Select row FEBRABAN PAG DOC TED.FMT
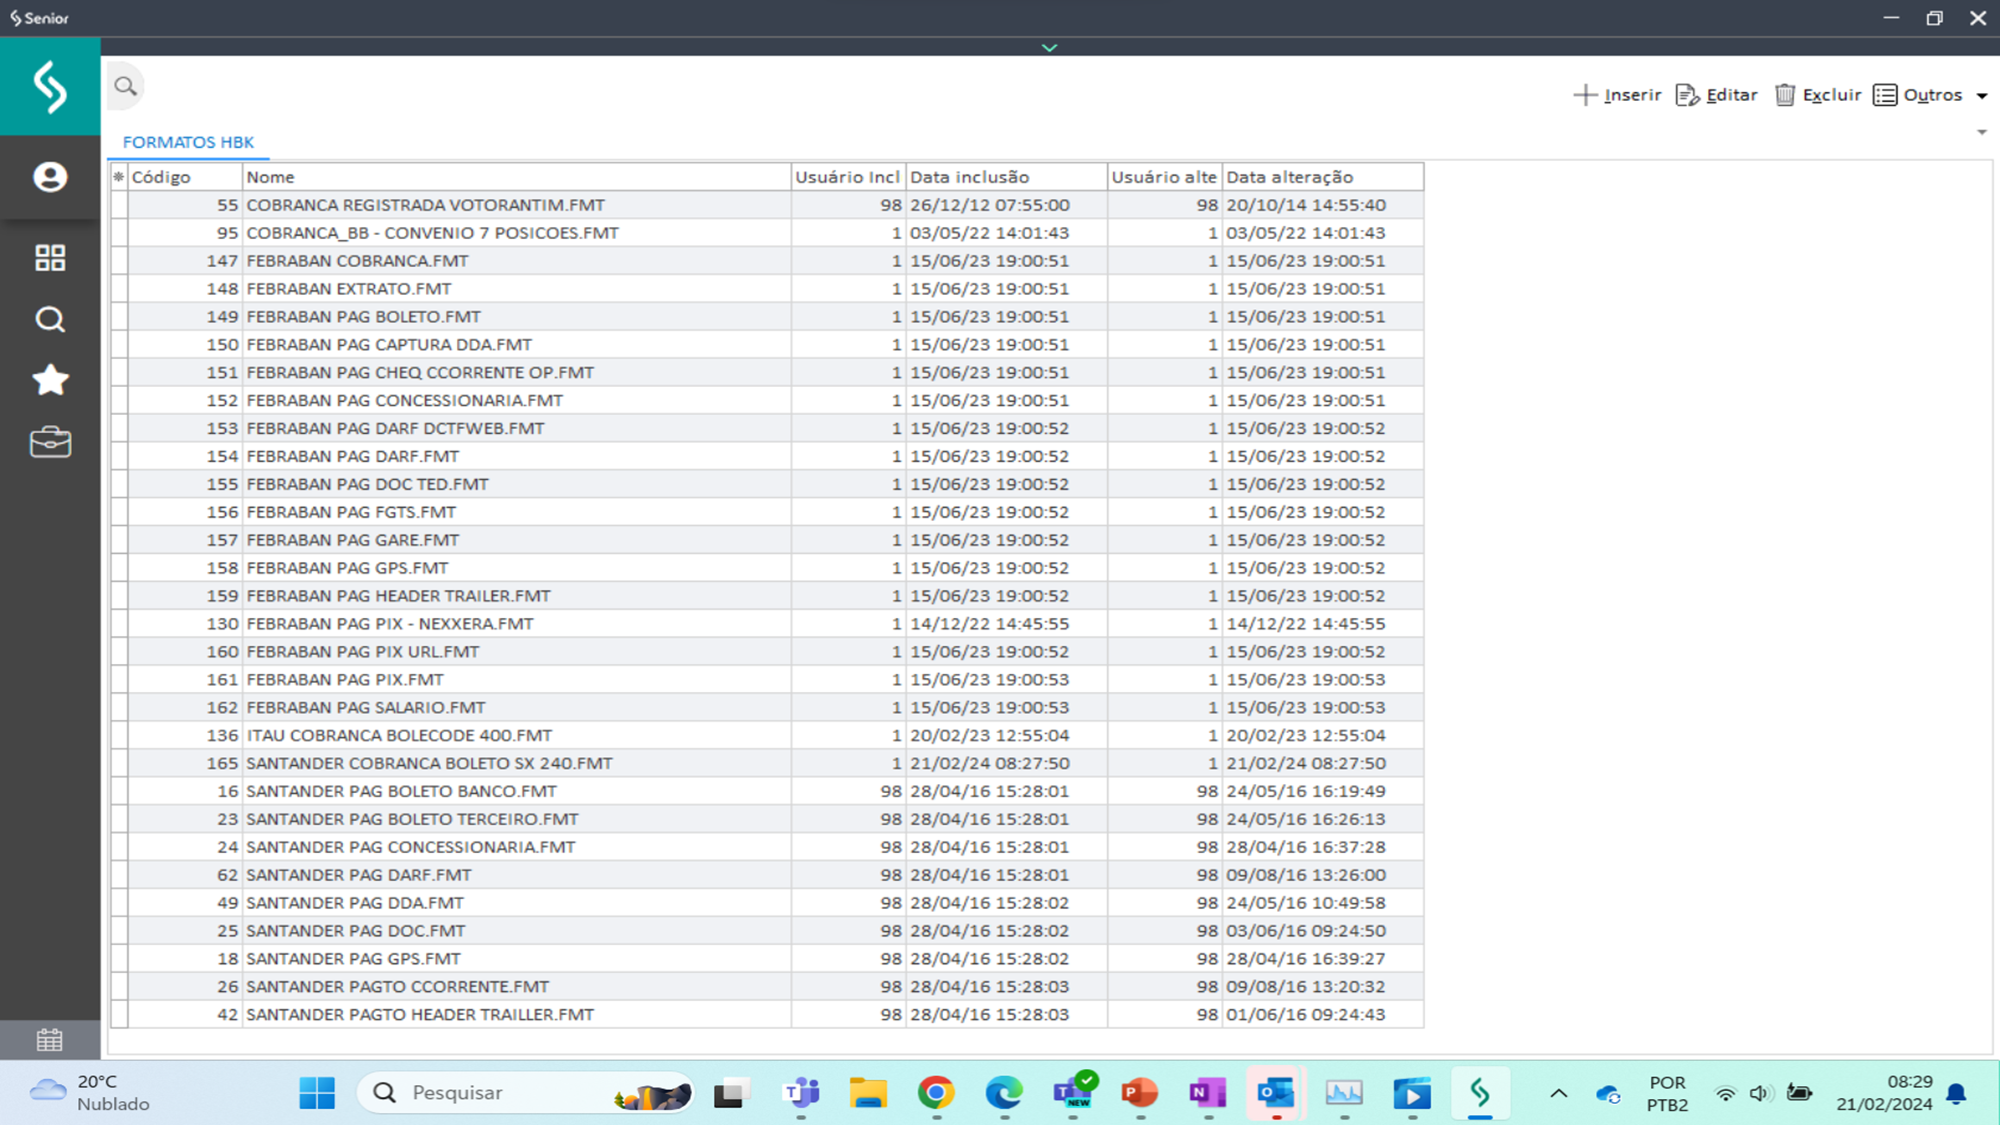Viewport: 2000px width, 1125px height. coord(767,484)
